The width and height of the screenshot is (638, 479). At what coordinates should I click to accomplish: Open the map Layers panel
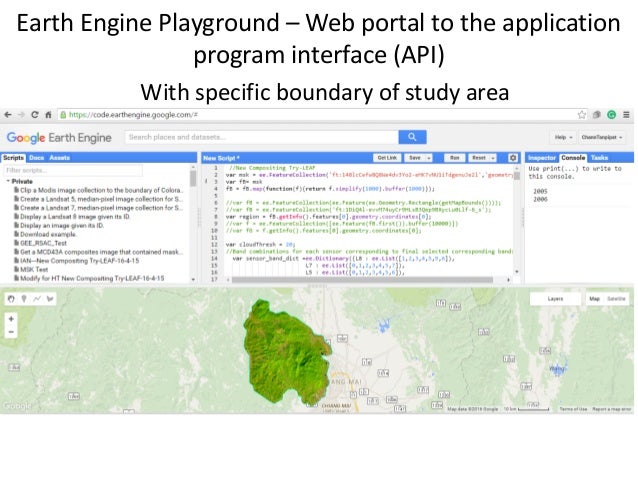pyautogui.click(x=555, y=299)
